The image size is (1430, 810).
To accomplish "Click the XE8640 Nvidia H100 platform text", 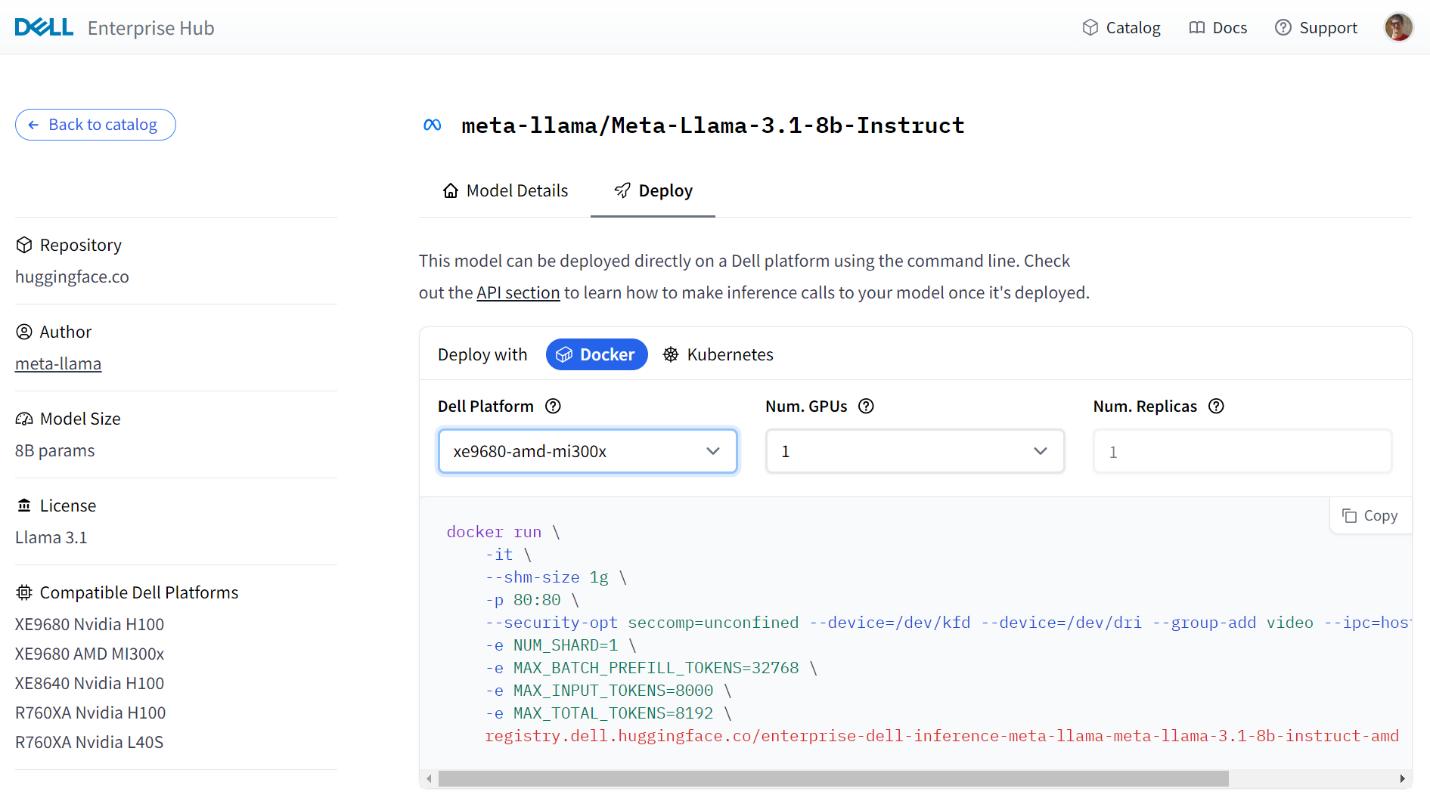I will coord(89,683).
